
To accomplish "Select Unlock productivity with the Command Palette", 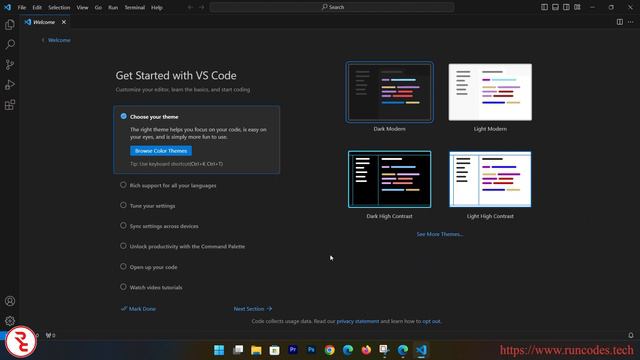I will point(187,247).
